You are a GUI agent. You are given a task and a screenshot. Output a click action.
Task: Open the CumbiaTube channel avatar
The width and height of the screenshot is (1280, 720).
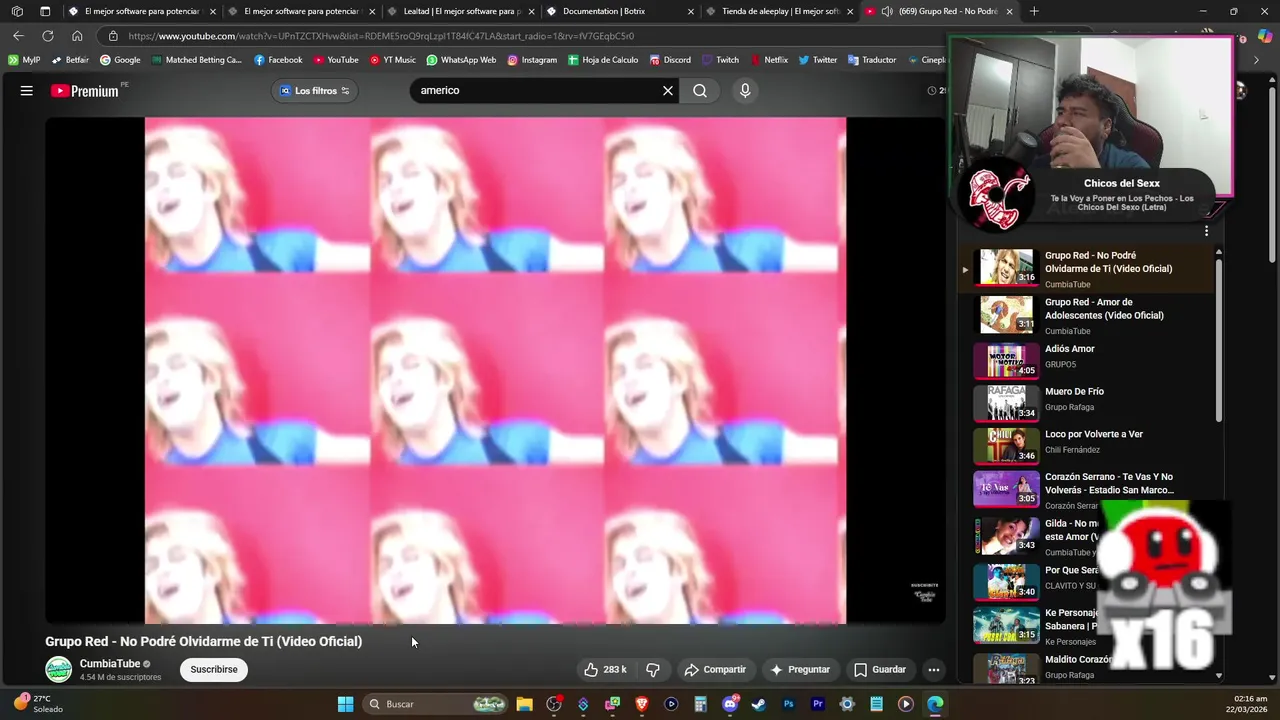tap(58, 670)
